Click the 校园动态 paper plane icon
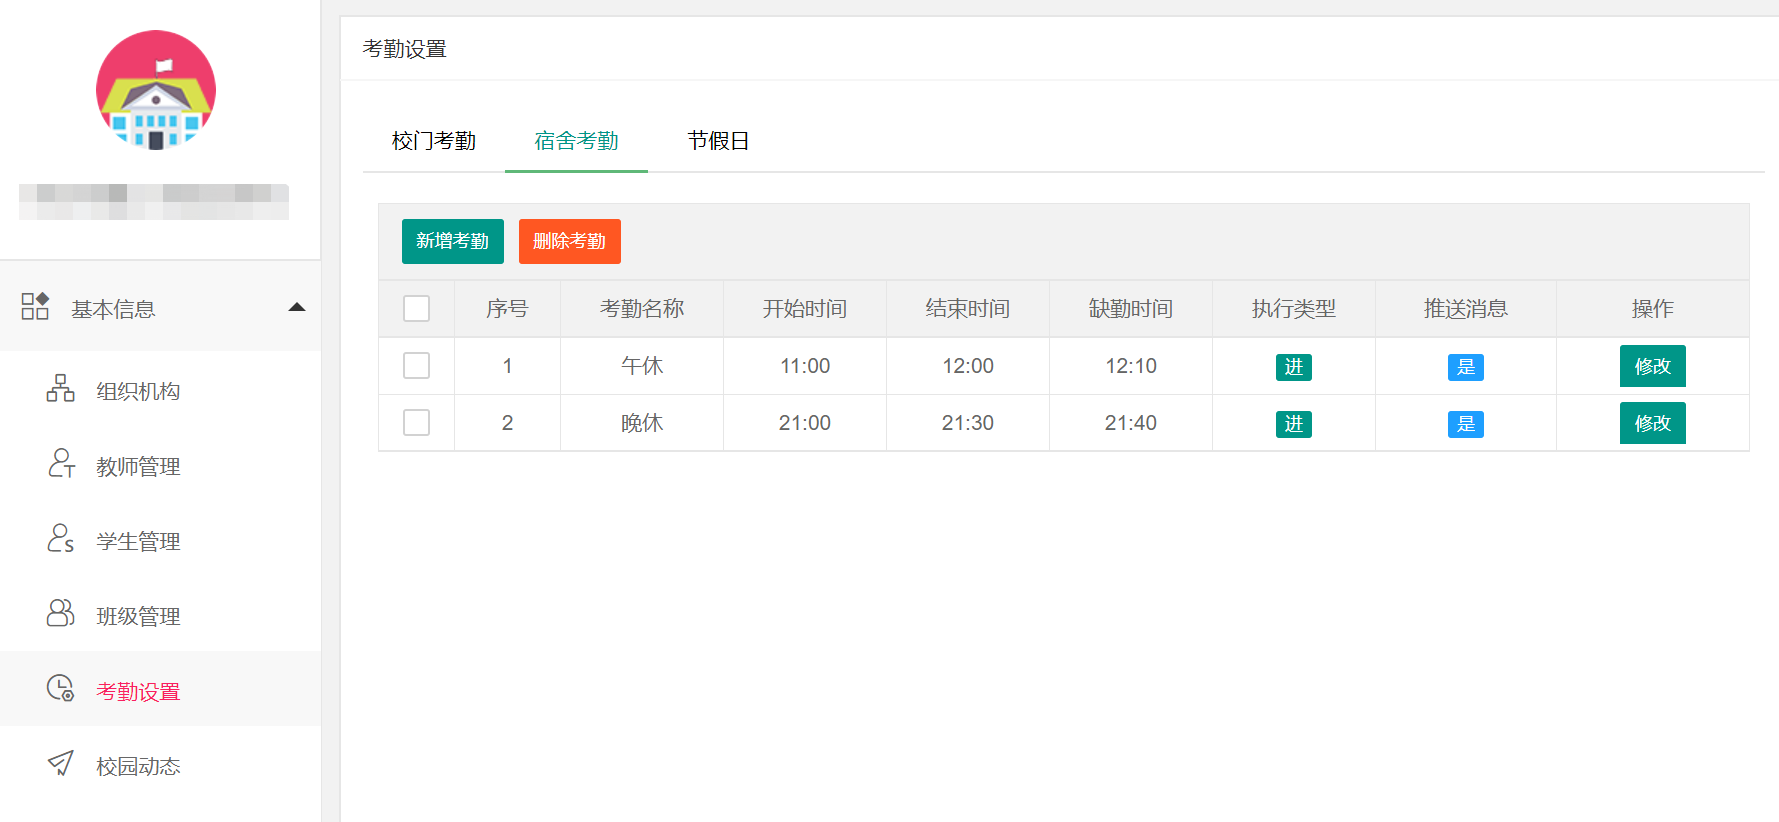The image size is (1779, 822). 61,764
